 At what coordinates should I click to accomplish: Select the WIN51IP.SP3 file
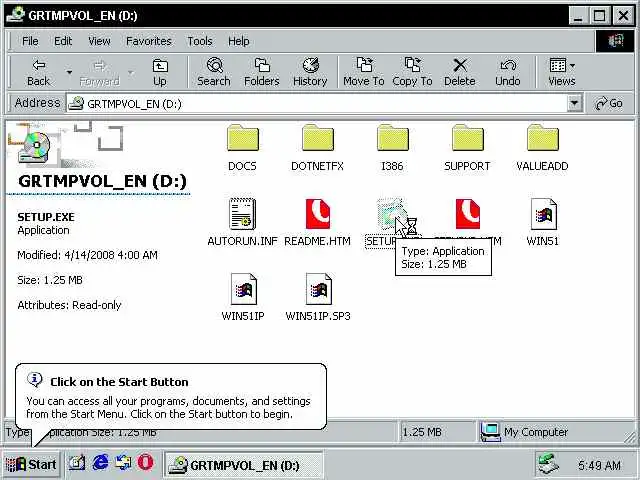[x=318, y=297]
